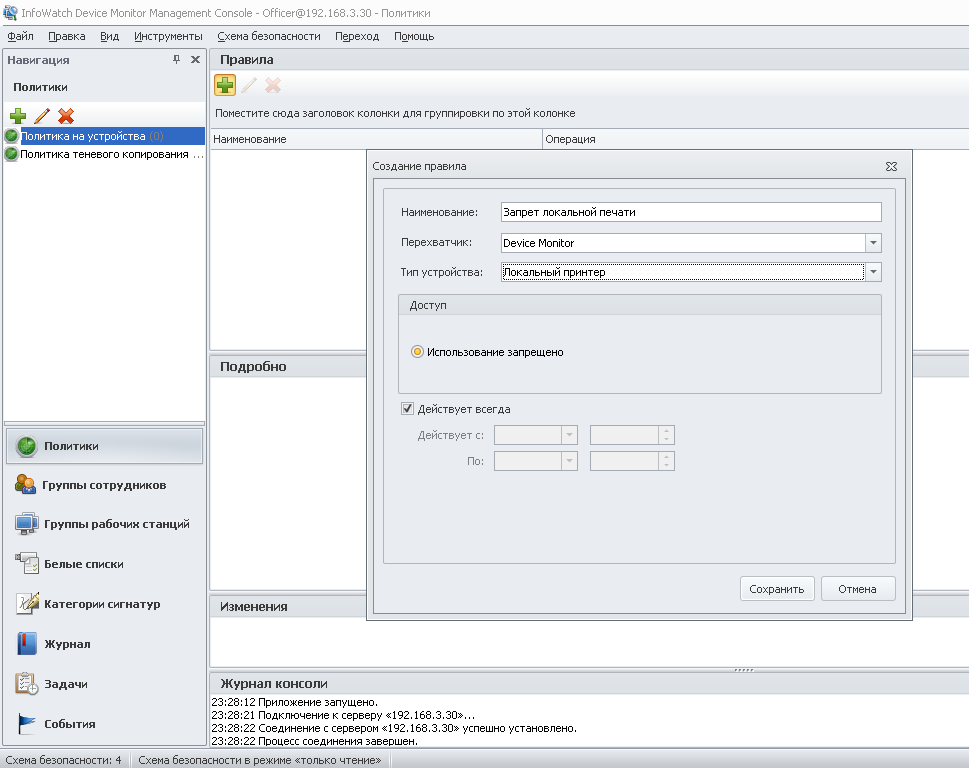
Task: Click the Отмена button
Action: pyautogui.click(x=857, y=589)
